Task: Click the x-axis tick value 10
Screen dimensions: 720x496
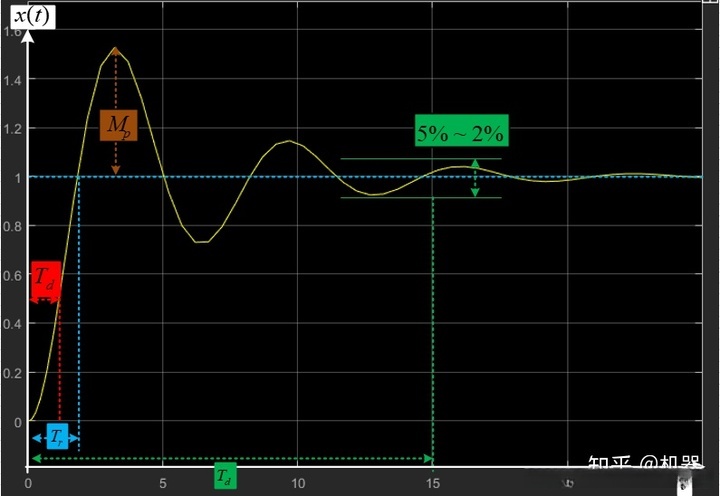Action: 298,483
